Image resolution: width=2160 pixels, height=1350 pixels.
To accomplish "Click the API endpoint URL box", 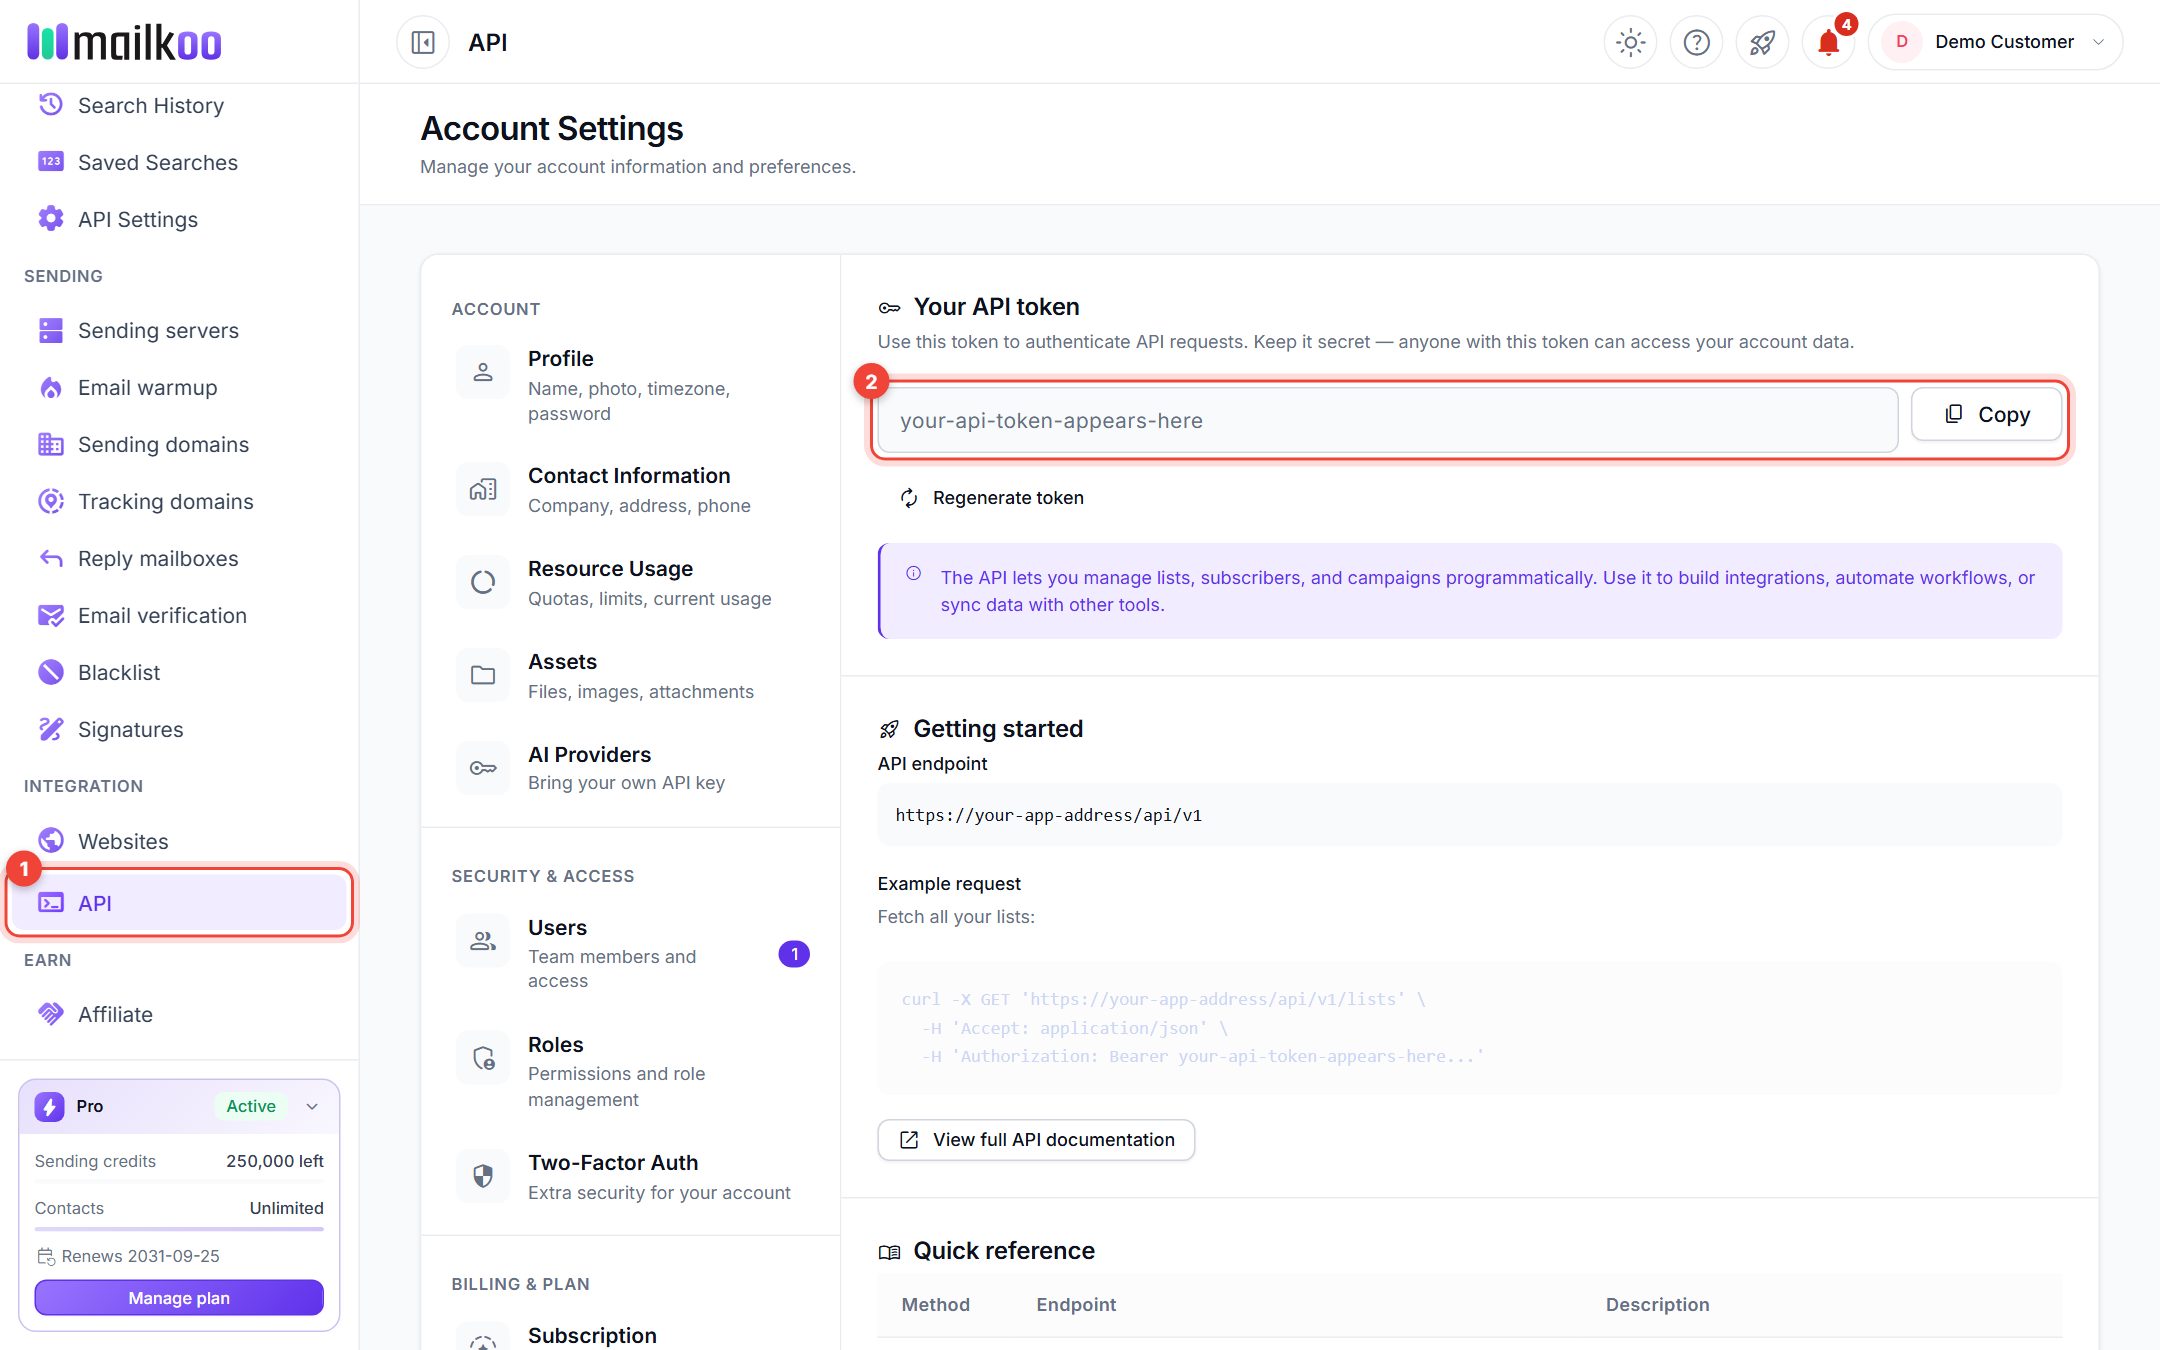I will 1469,815.
